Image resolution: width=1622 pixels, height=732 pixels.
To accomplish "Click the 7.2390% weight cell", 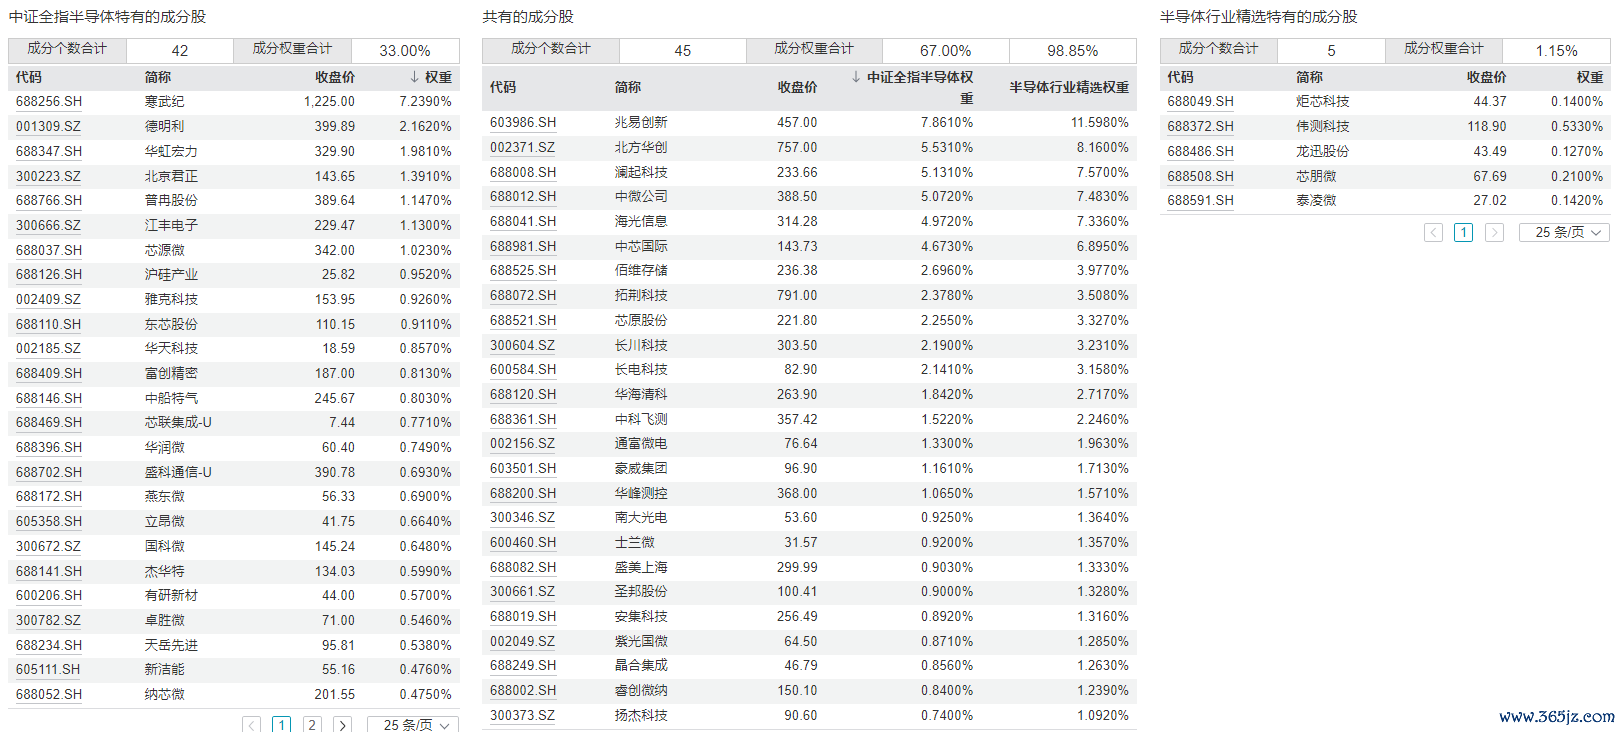I will click(425, 102).
